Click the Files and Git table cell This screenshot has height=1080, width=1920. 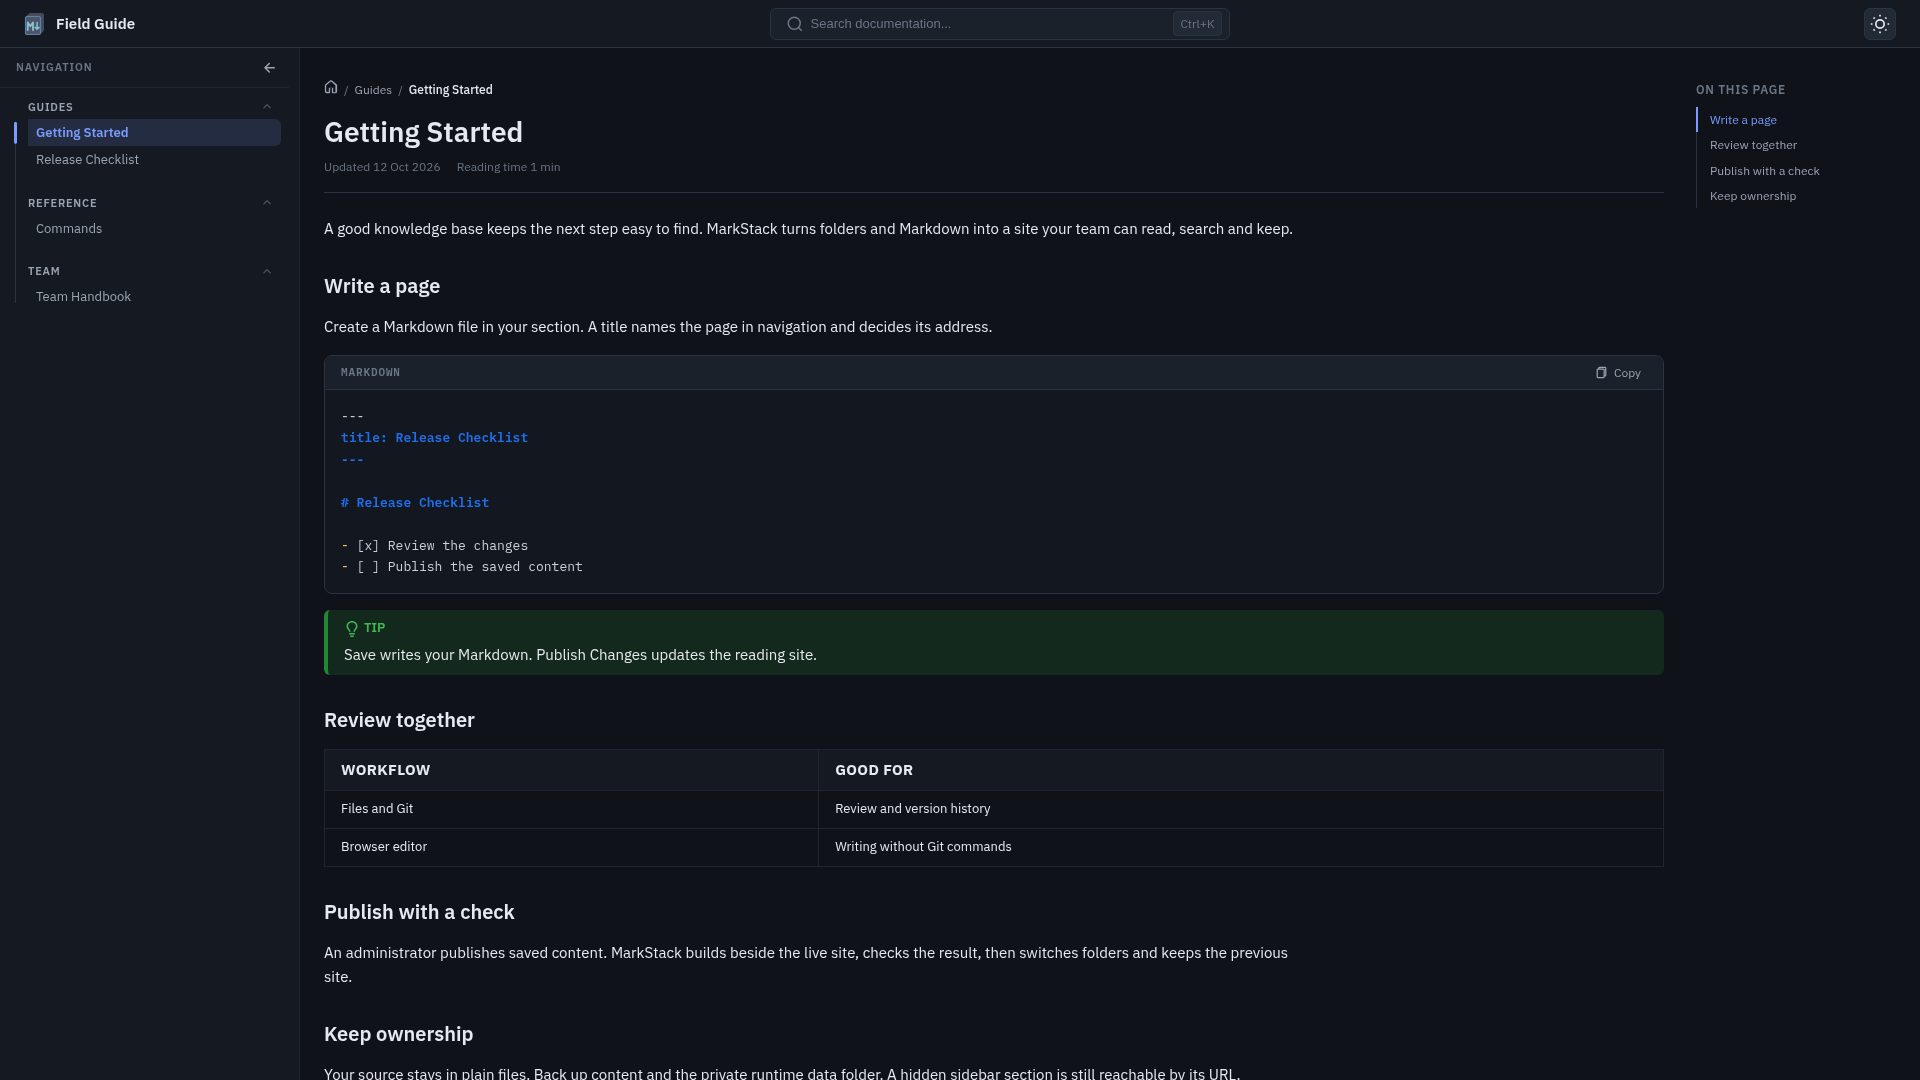(x=571, y=809)
